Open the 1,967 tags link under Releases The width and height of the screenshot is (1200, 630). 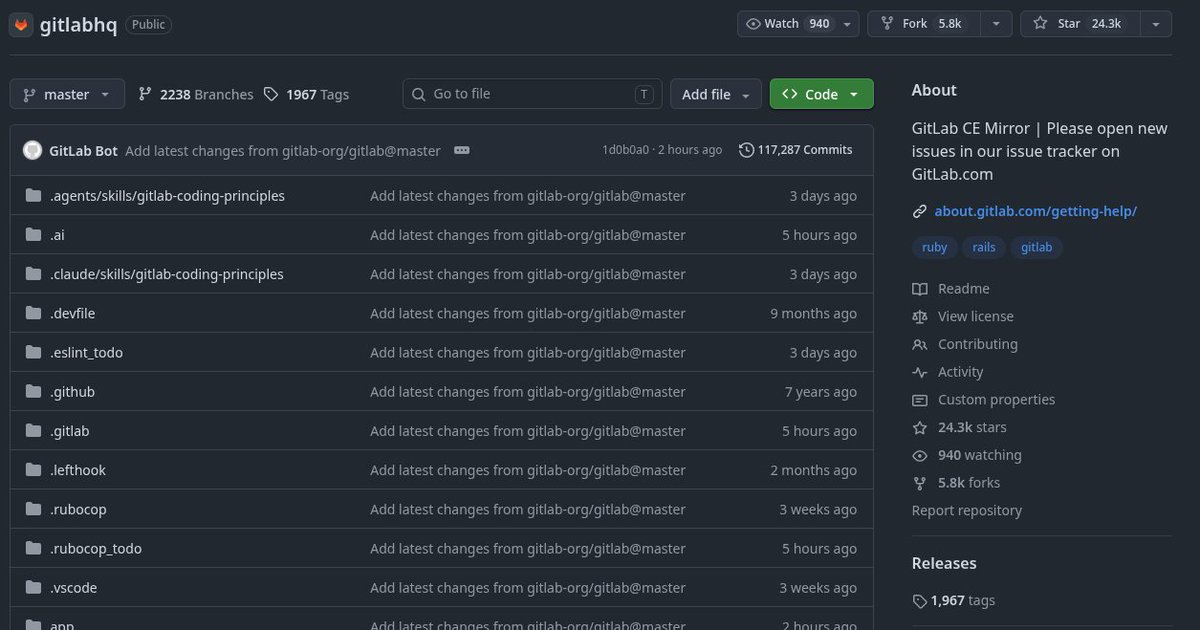pos(962,601)
